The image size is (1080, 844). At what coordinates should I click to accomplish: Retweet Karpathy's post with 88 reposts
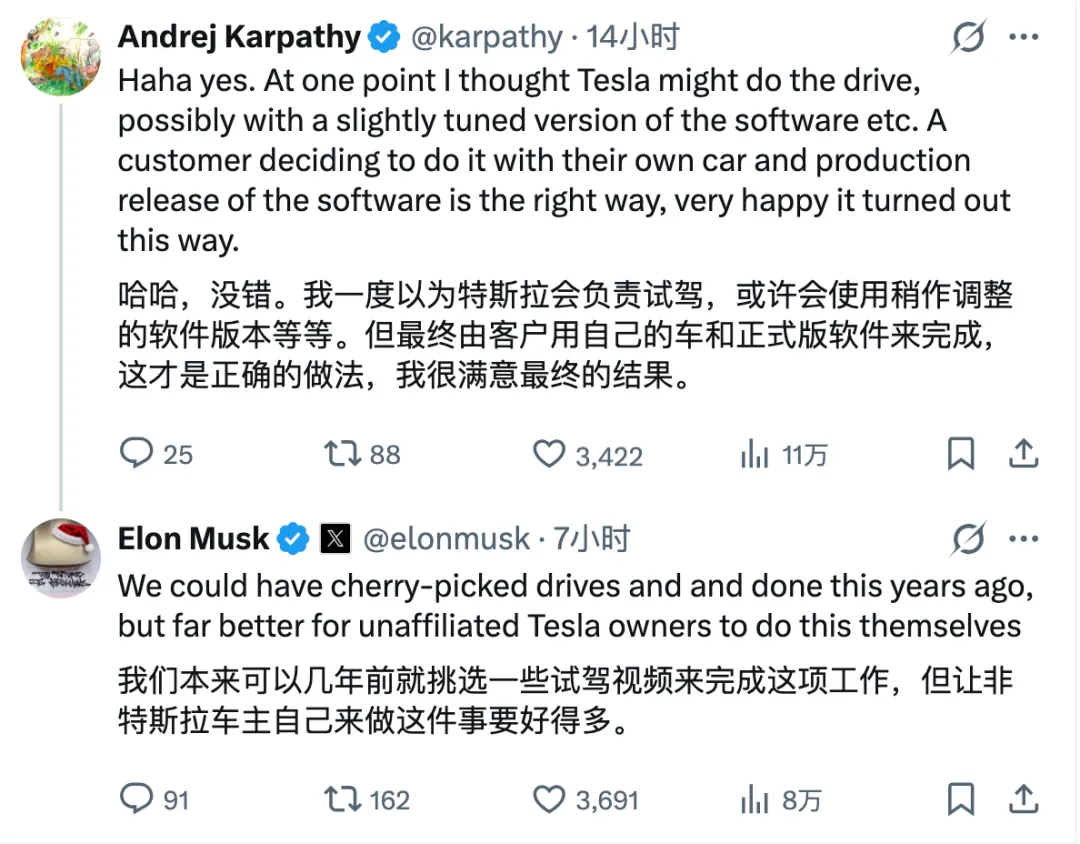tap(343, 455)
